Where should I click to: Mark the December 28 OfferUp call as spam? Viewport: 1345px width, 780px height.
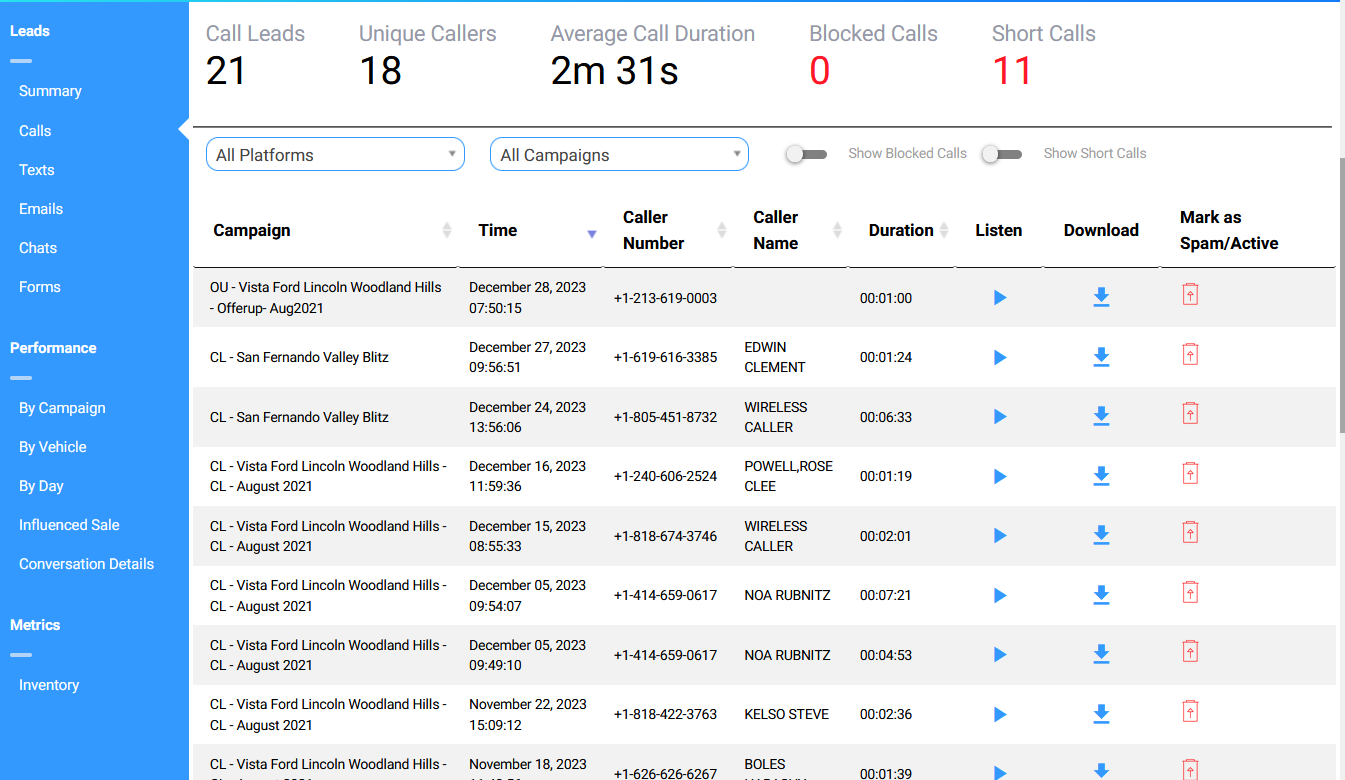click(x=1190, y=294)
